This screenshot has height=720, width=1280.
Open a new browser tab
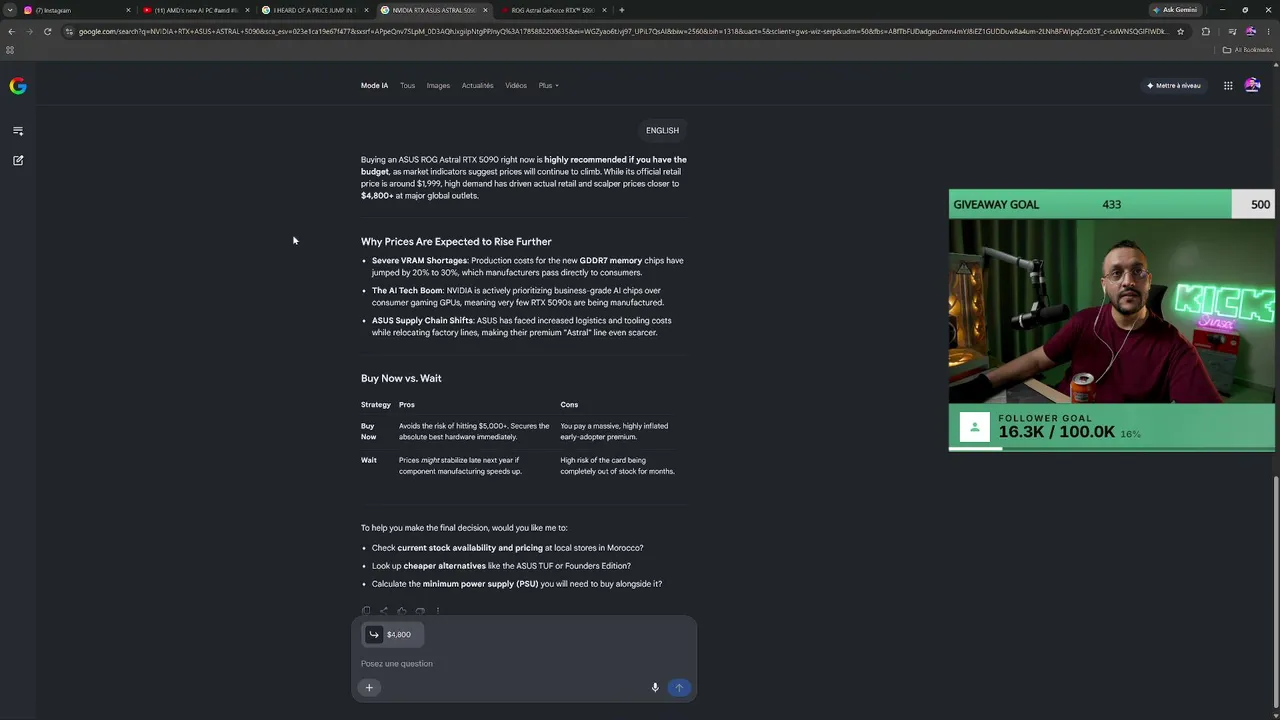click(622, 10)
